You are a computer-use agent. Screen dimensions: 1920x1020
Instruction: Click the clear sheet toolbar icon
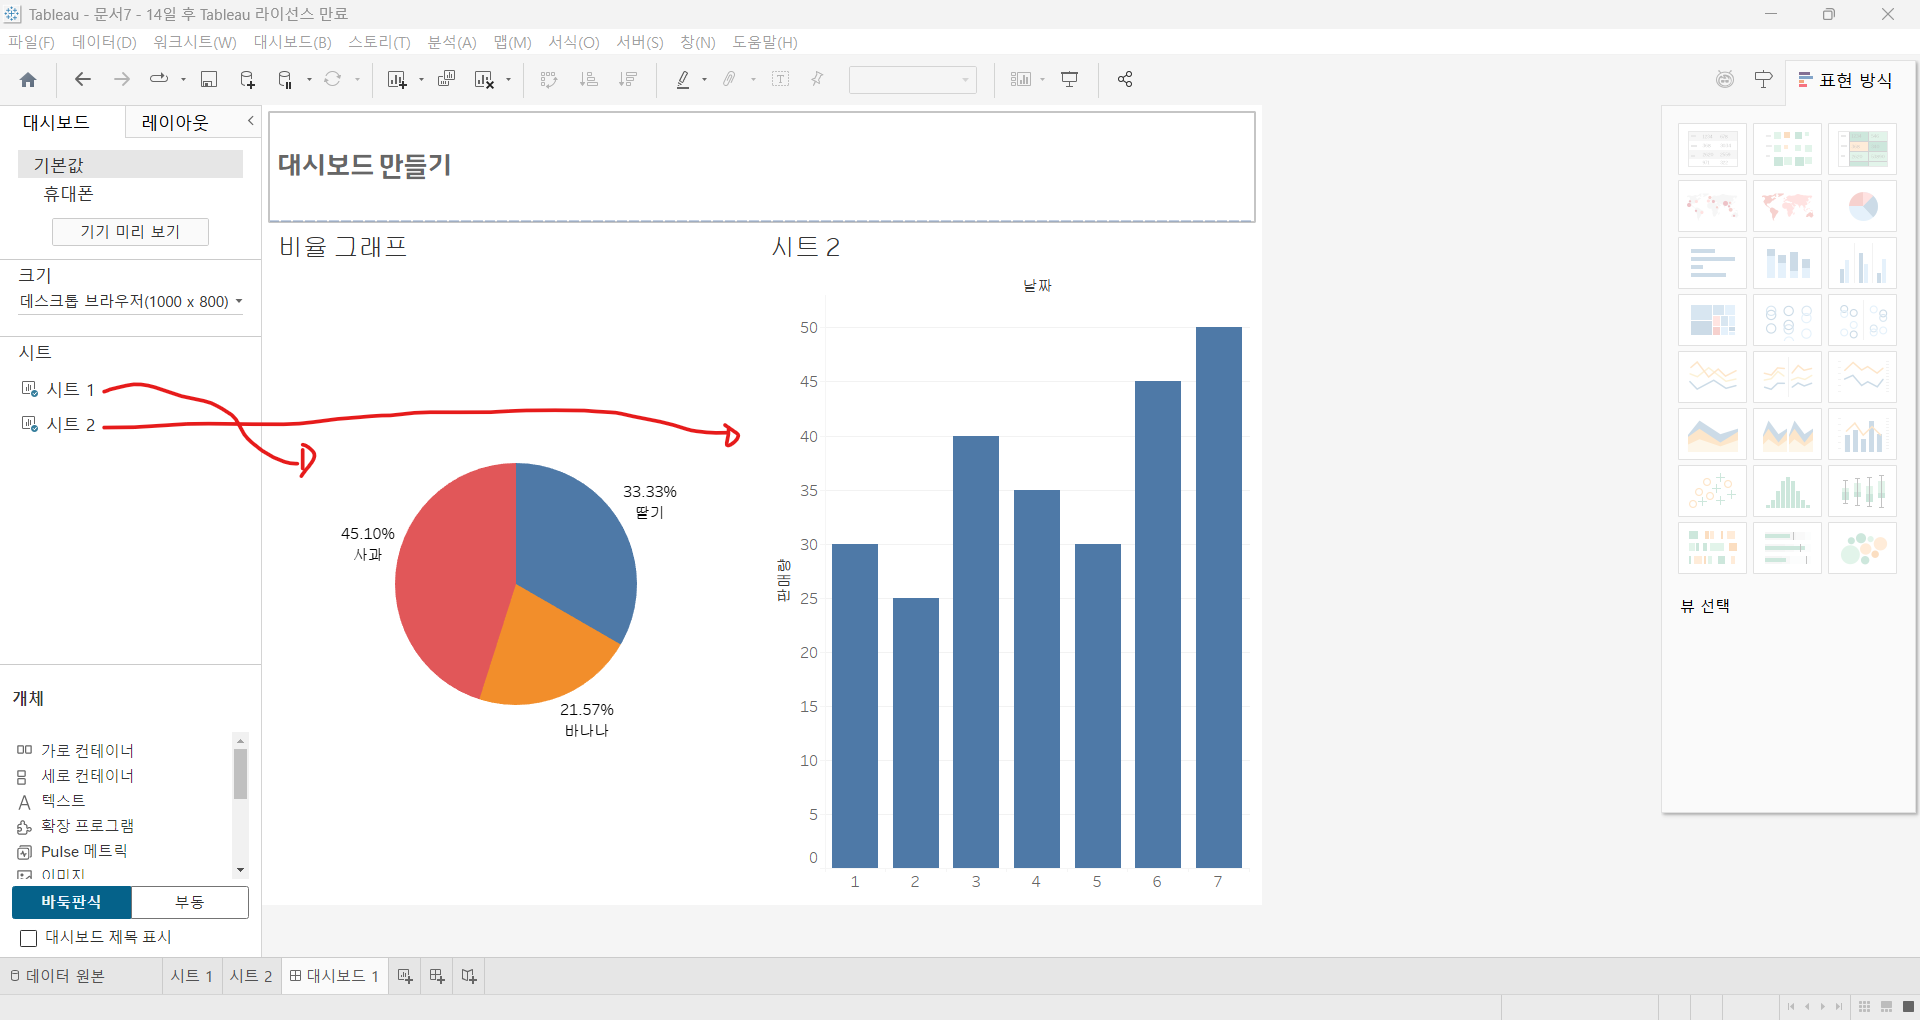pyautogui.click(x=484, y=80)
